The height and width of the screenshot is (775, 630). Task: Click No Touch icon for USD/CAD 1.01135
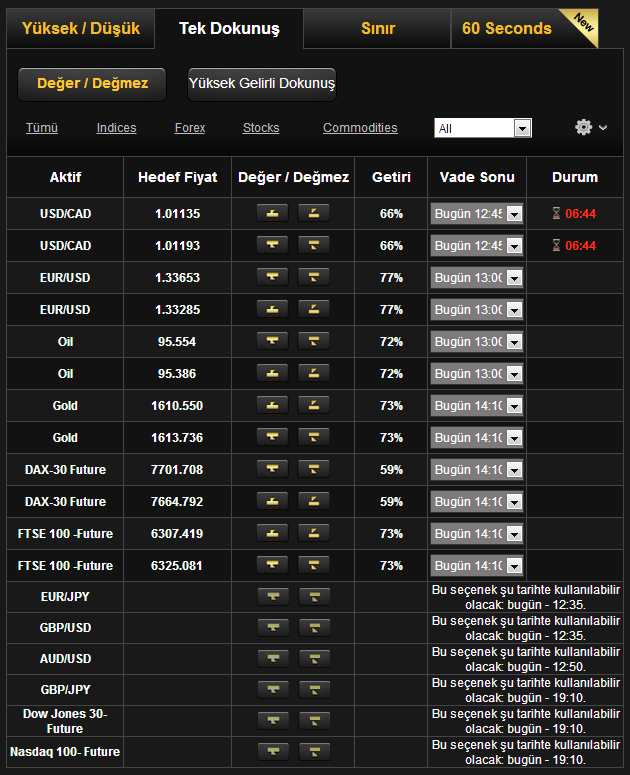tap(313, 214)
